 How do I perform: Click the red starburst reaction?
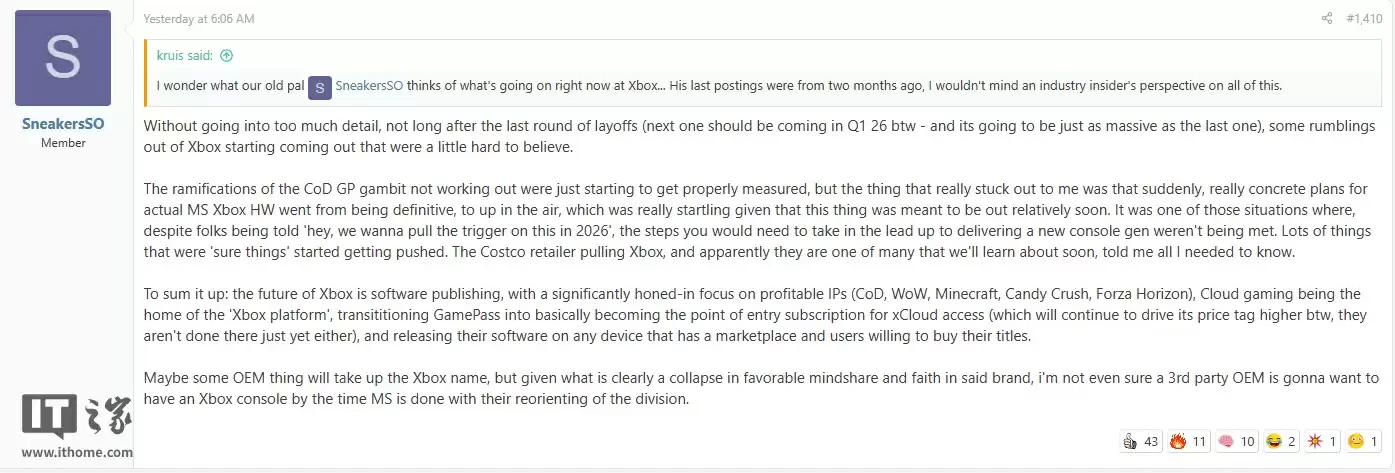pyautogui.click(x=1321, y=441)
